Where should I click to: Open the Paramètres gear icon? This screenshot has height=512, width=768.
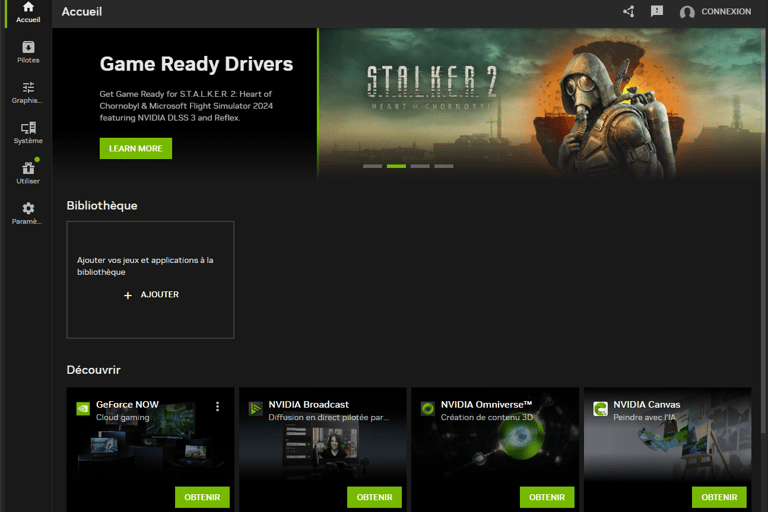pos(28,213)
